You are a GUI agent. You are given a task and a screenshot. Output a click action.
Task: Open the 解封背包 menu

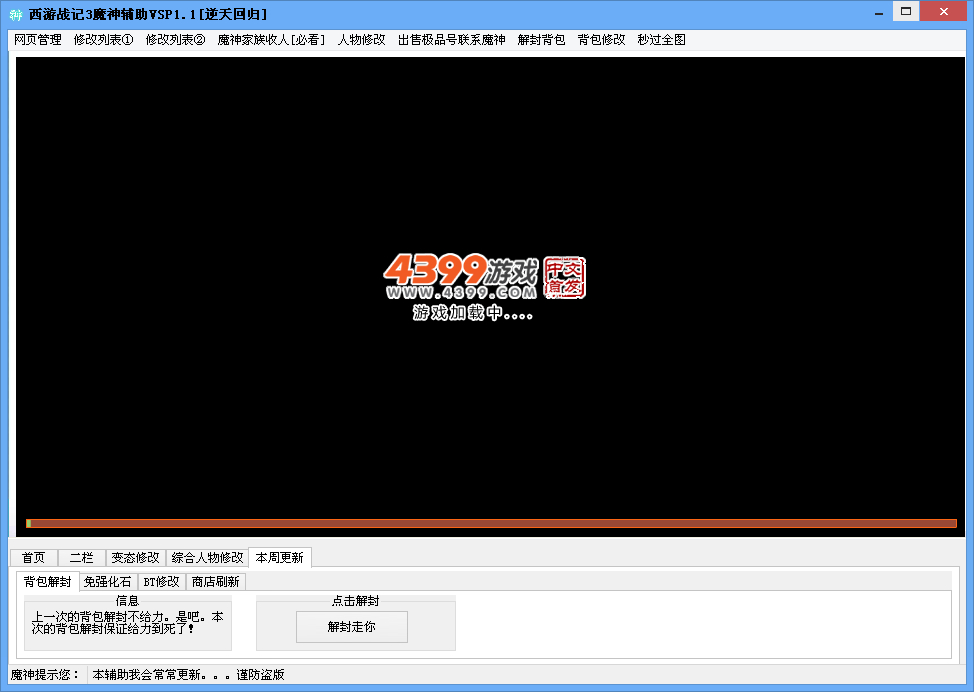[542, 40]
